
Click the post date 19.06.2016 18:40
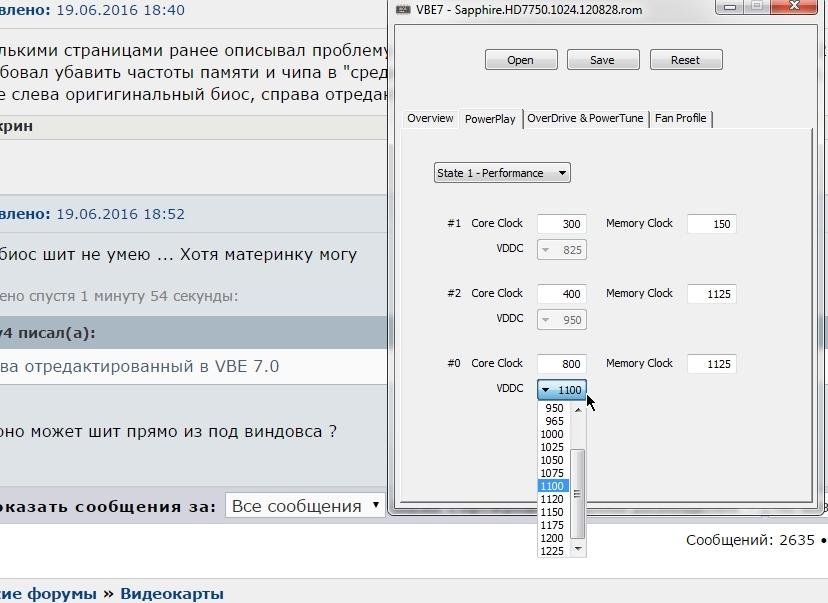point(120,10)
